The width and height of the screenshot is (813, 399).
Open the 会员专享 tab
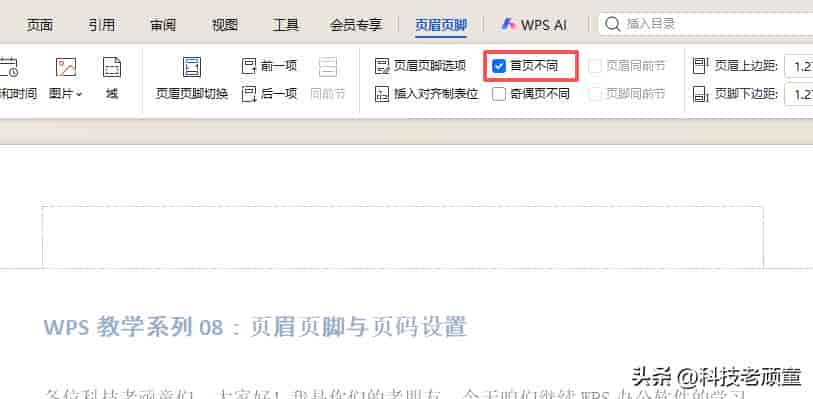(x=356, y=24)
